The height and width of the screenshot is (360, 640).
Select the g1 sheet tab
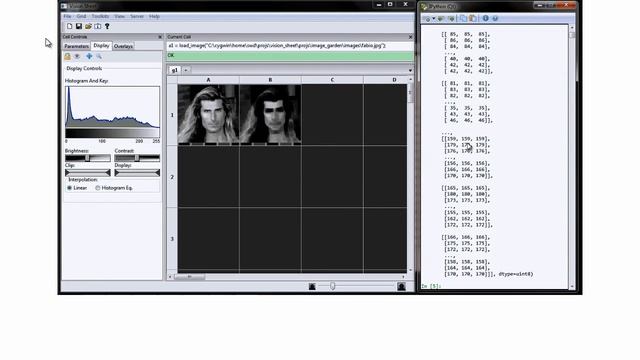[175, 70]
